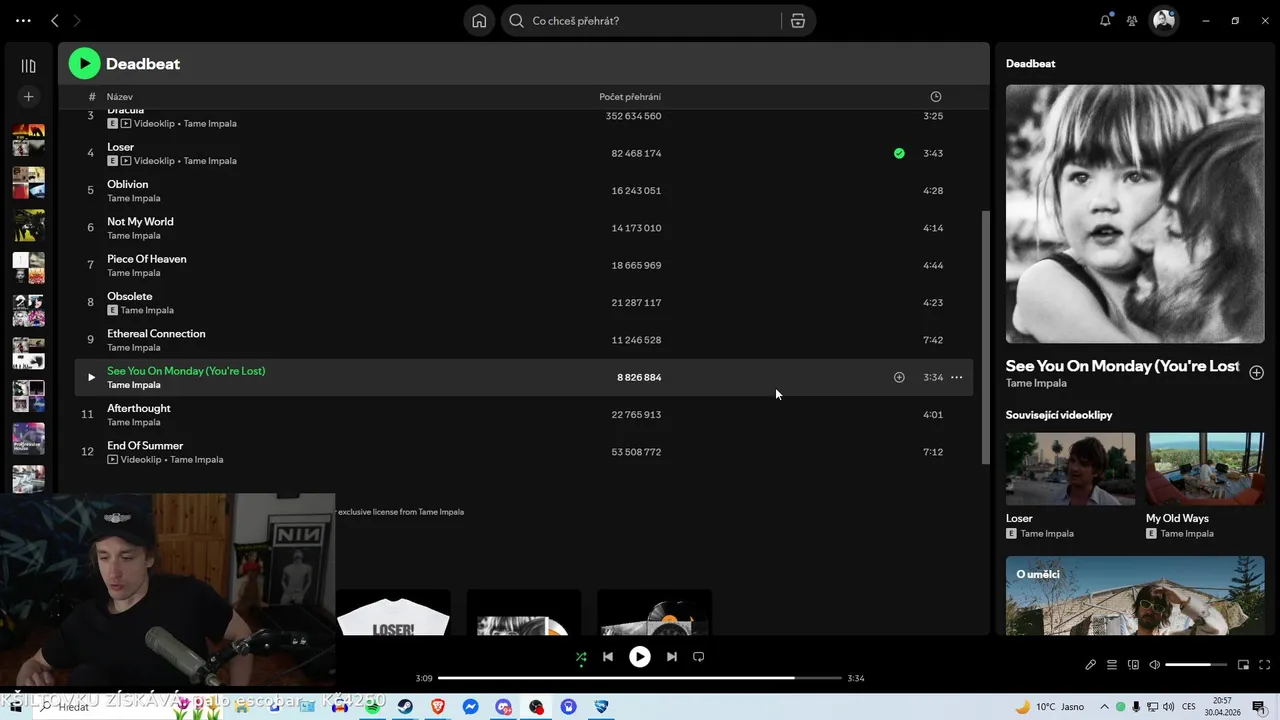Toggle repeat mode
Image resolution: width=1280 pixels, height=720 pixels.
(699, 657)
